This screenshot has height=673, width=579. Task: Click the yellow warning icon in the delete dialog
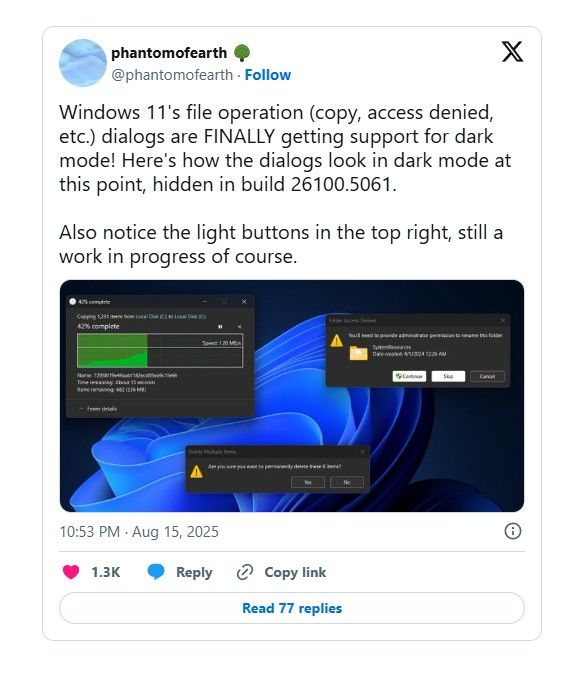coord(196,471)
